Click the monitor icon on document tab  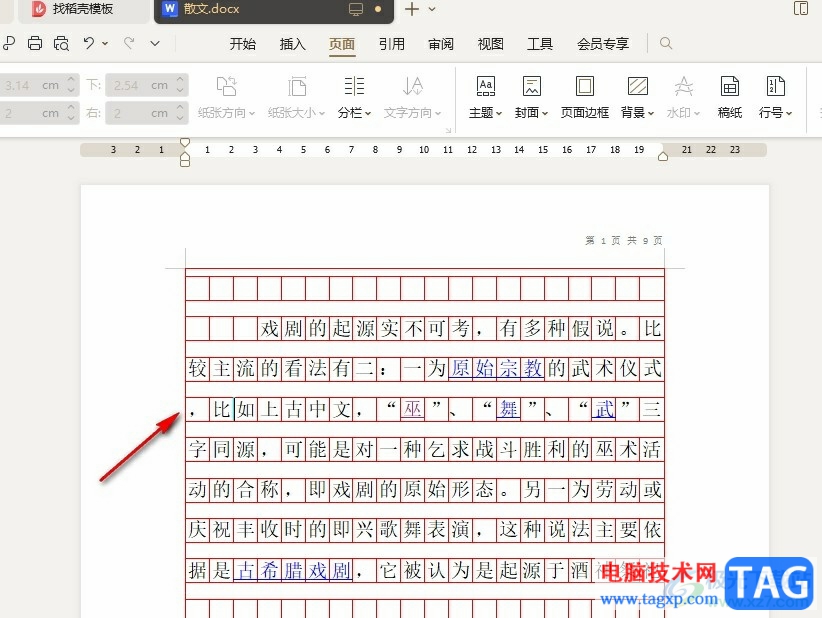click(356, 9)
